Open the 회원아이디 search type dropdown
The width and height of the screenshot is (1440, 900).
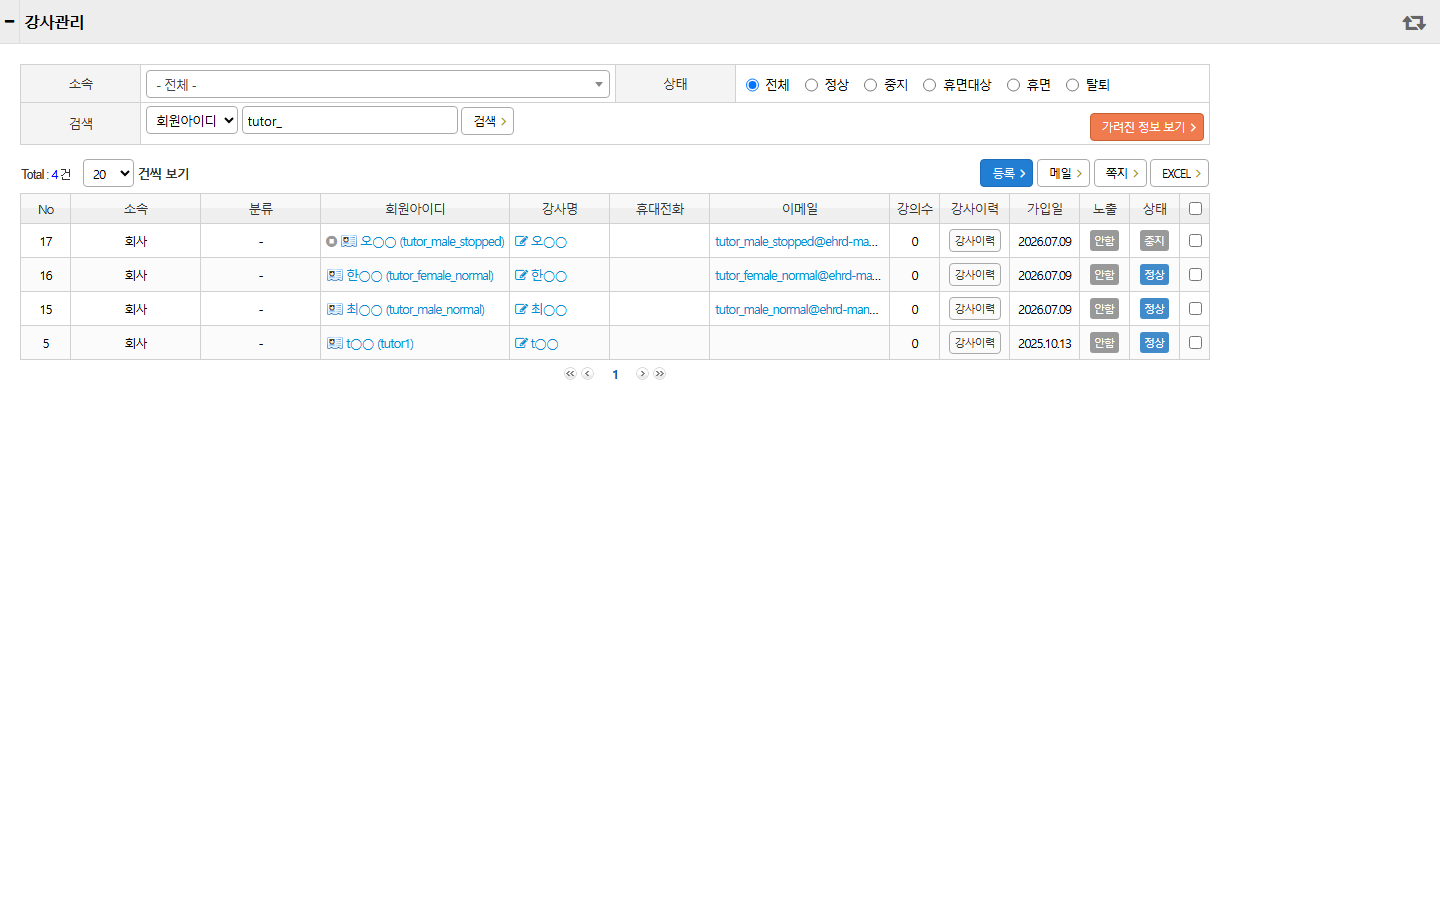pos(192,120)
